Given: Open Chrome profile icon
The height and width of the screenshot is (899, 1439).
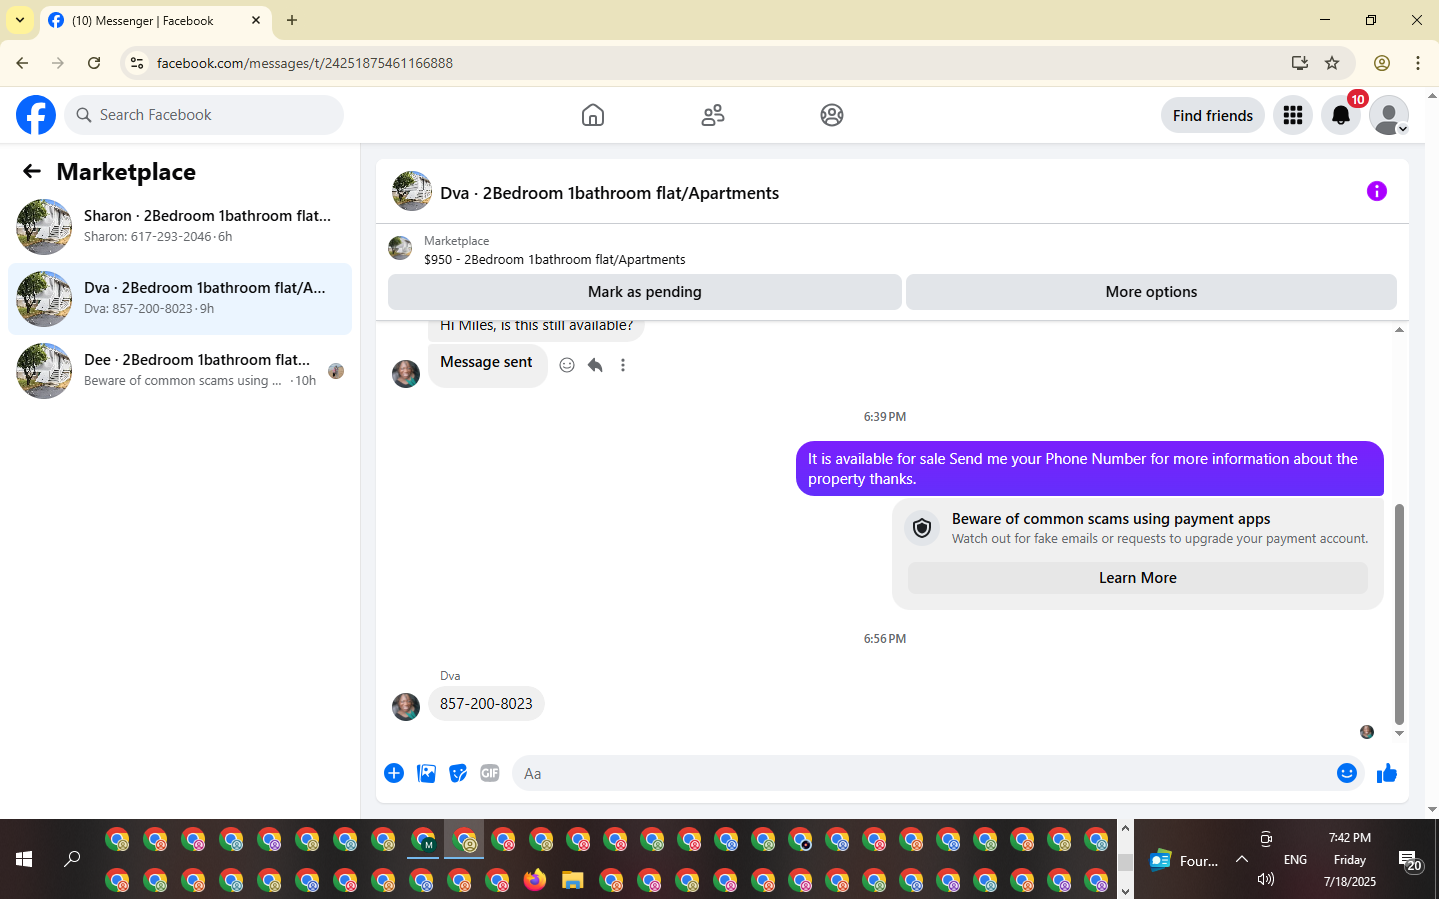Looking at the screenshot, I should pos(1382,63).
